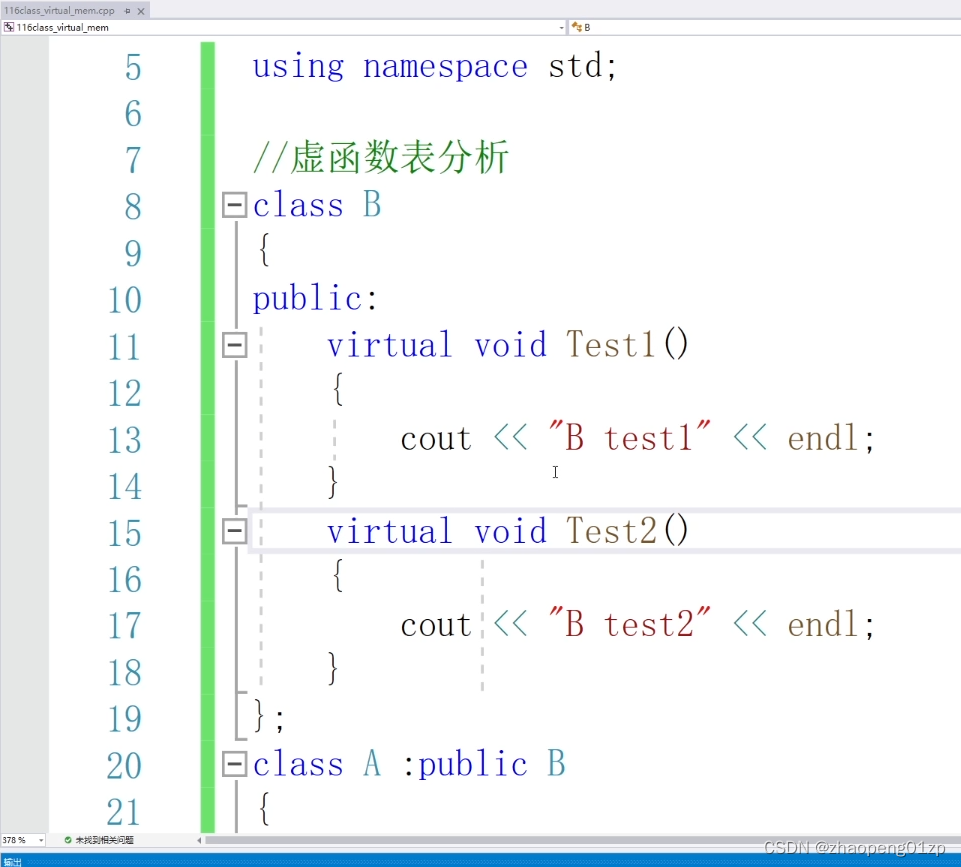Collapse the class A block at line 20
Viewport: 961px width, 867px height.
tap(233, 764)
